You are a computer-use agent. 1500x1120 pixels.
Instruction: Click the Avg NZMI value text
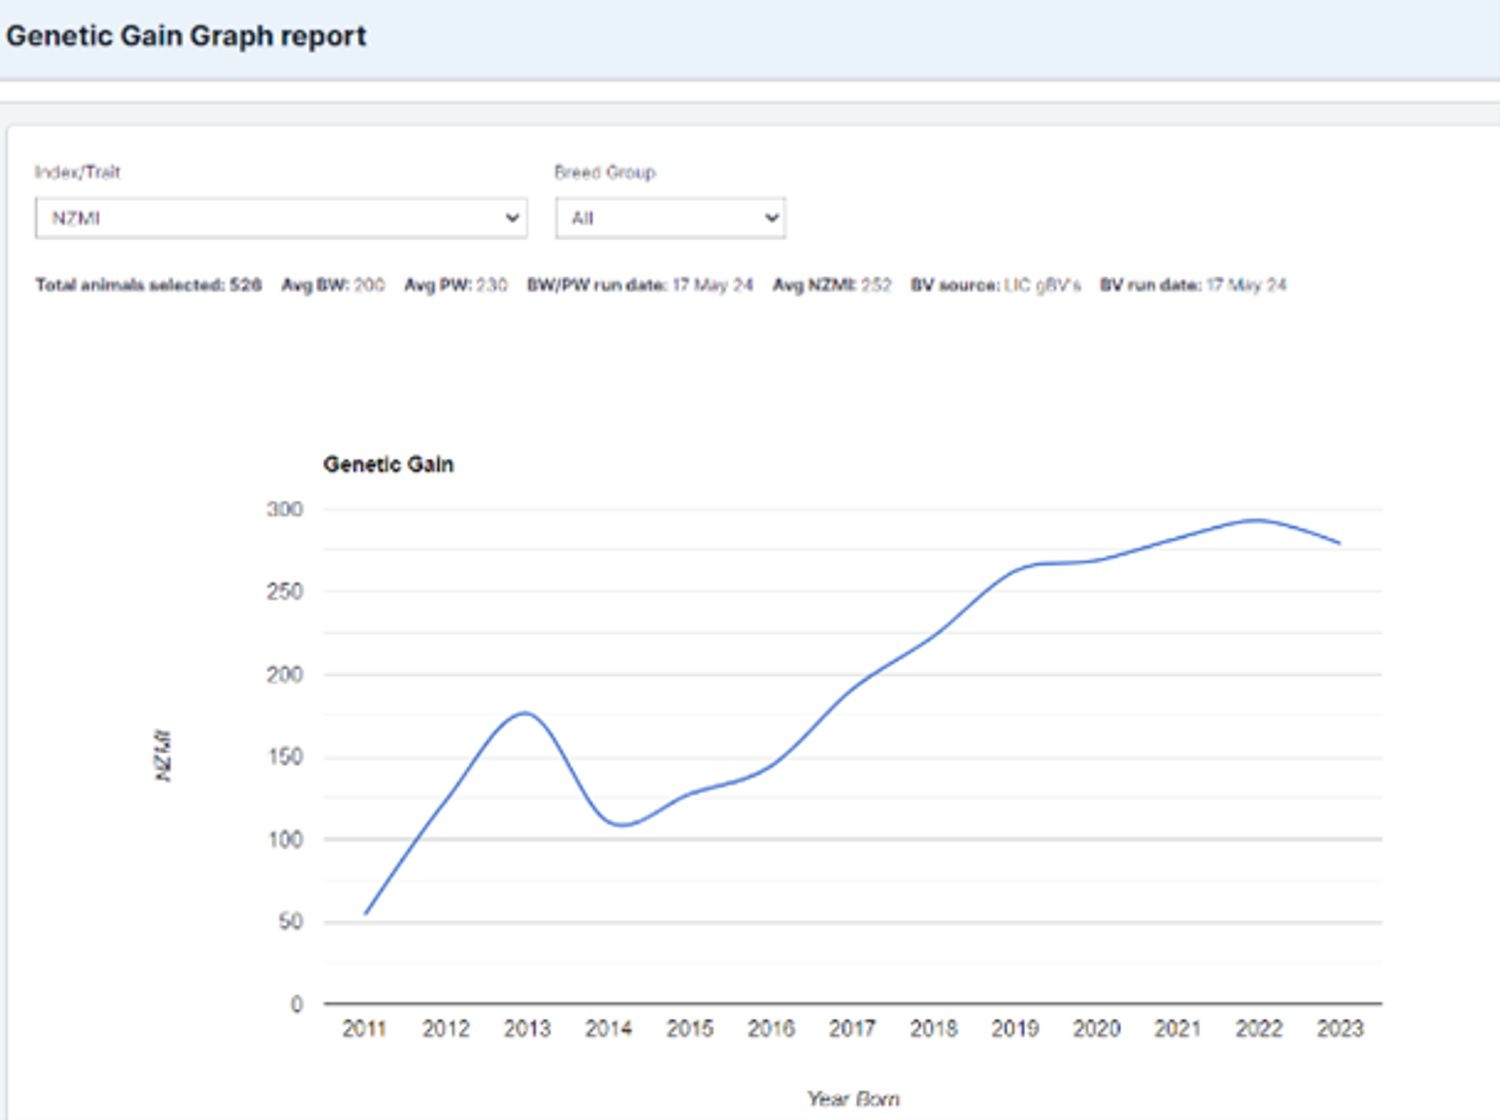[831, 285]
